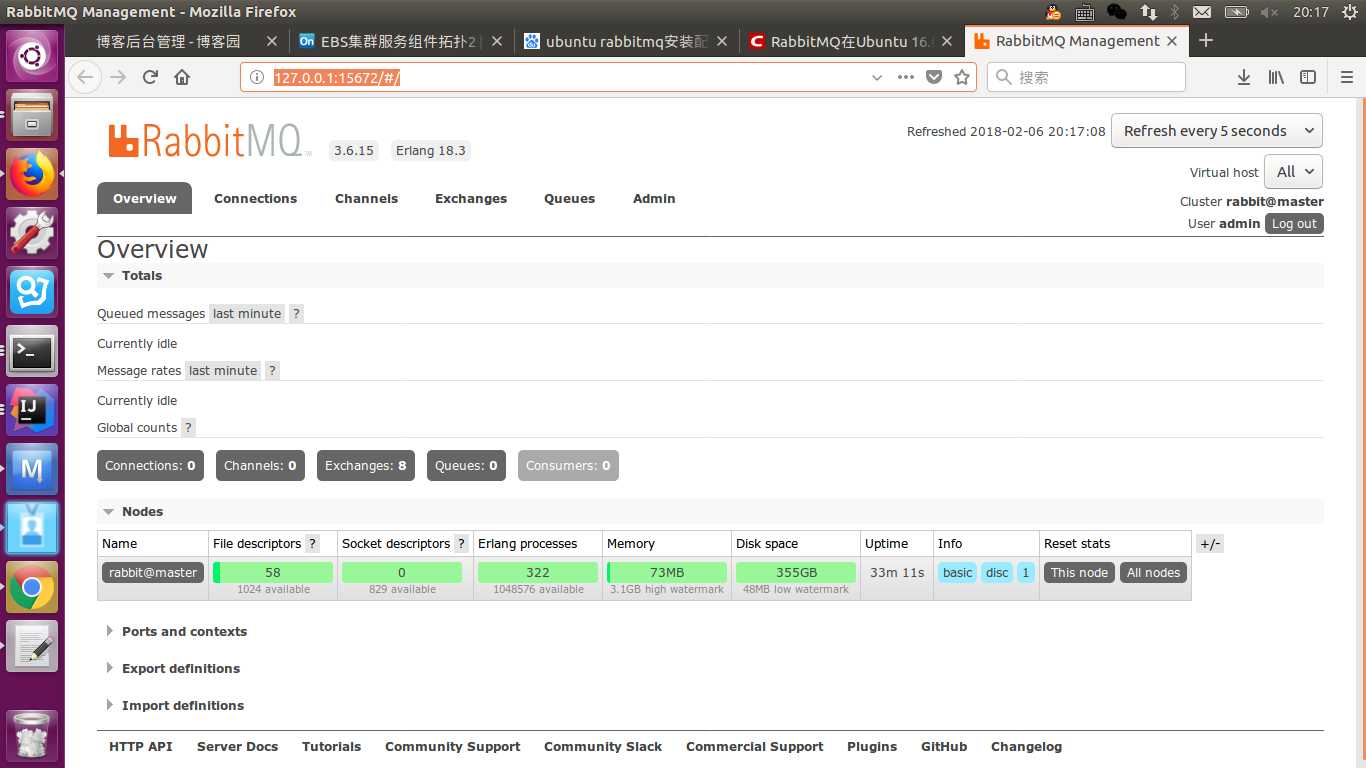
Task: Click the WeChat tray icon
Action: point(1117,12)
